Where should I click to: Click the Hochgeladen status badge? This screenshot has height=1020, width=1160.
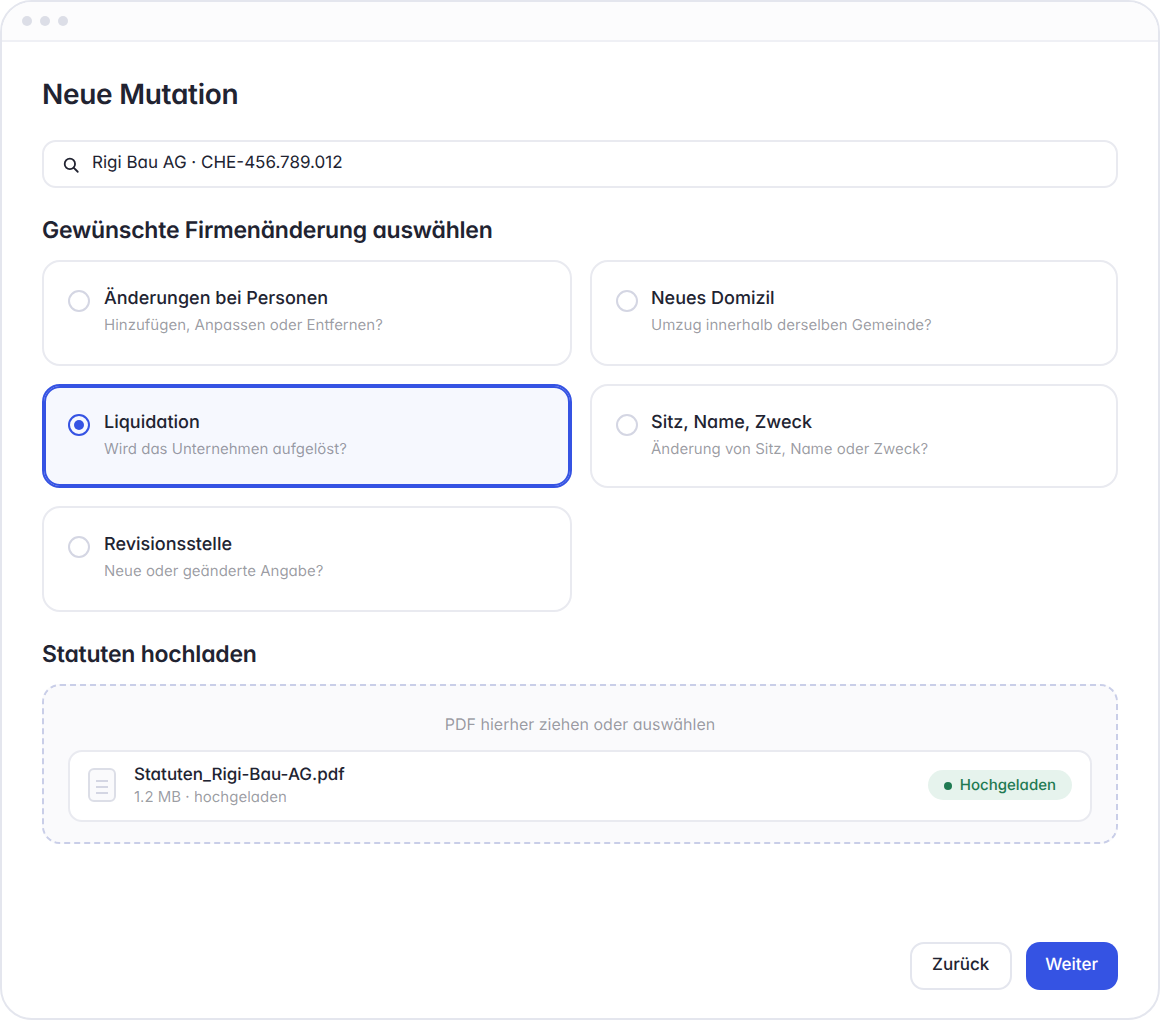(x=999, y=785)
